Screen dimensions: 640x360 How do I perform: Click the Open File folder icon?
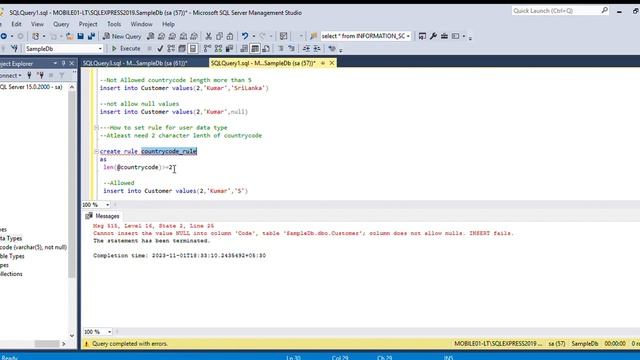69,36
